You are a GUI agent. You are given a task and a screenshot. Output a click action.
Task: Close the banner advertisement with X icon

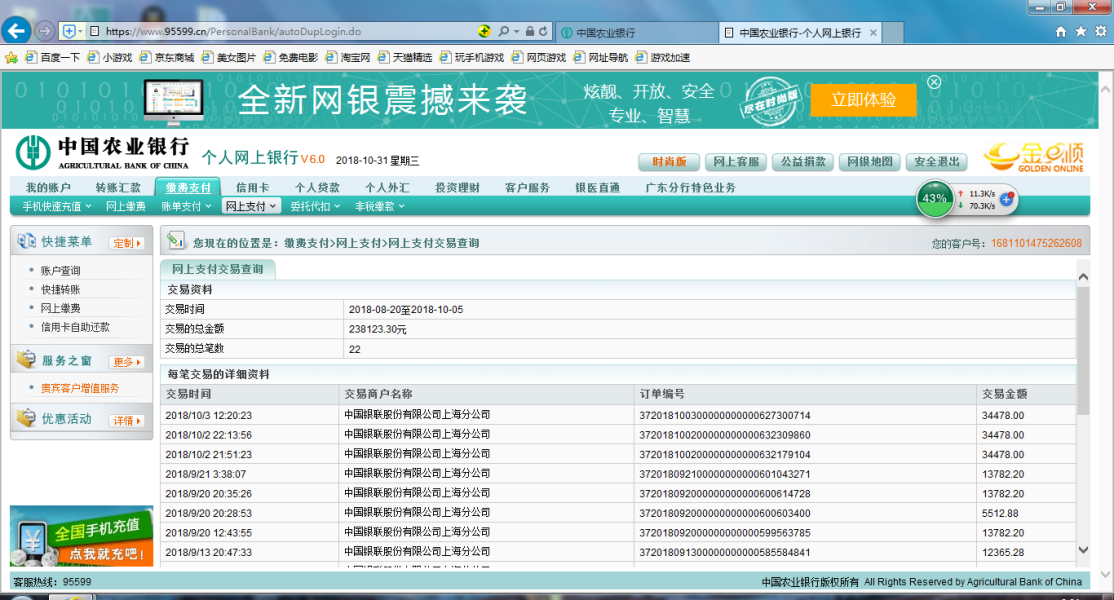coord(934,82)
